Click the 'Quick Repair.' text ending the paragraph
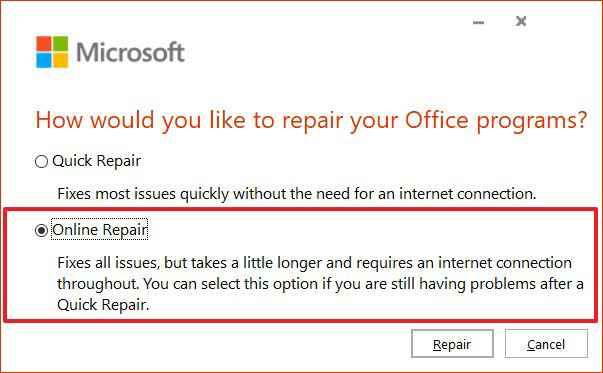Image resolution: width=603 pixels, height=373 pixels. (x=103, y=305)
